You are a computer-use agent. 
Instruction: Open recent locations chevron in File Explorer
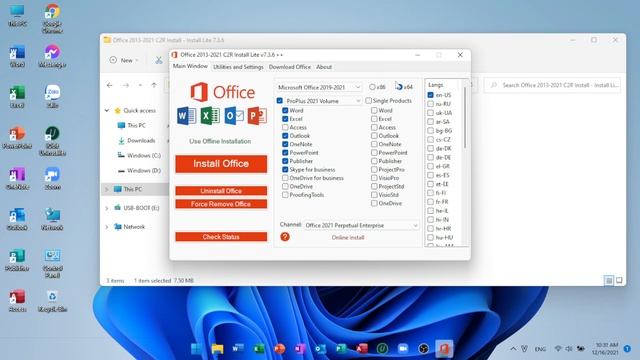pyautogui.click(x=140, y=85)
